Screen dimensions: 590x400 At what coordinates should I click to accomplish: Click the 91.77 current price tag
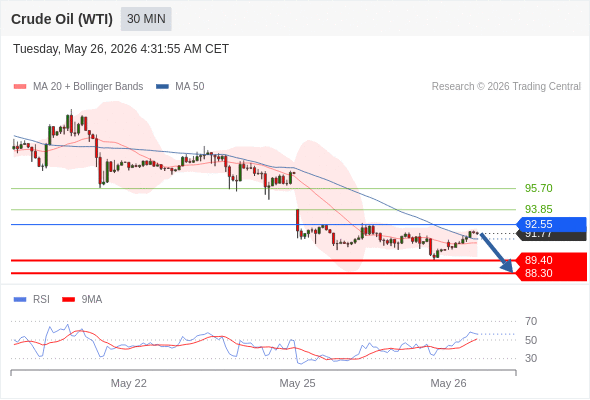(552, 236)
